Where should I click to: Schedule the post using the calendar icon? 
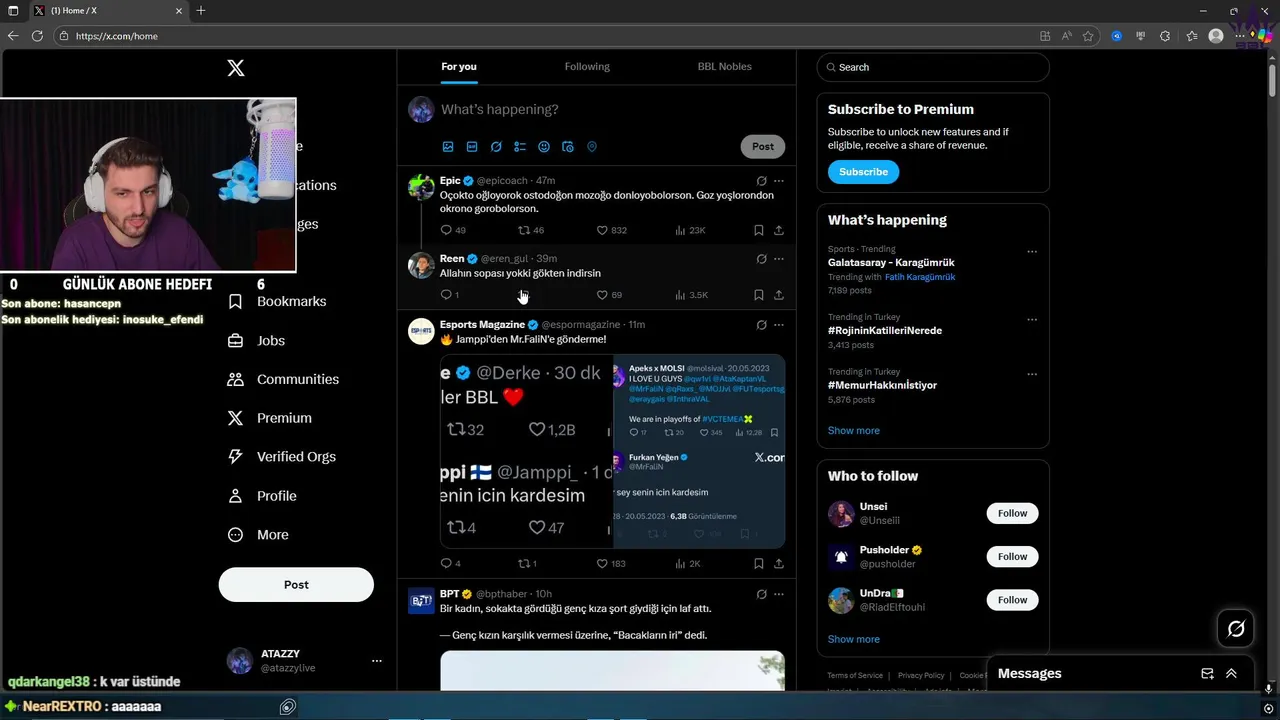tap(568, 147)
